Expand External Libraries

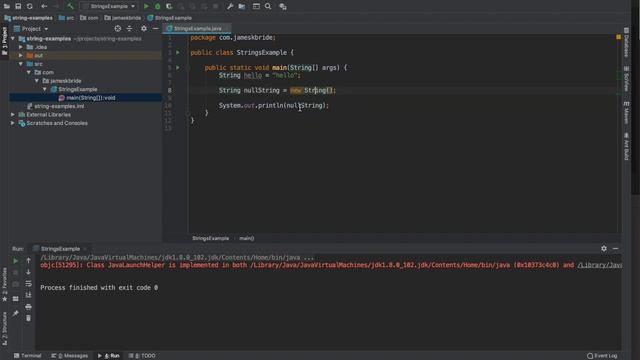13,115
